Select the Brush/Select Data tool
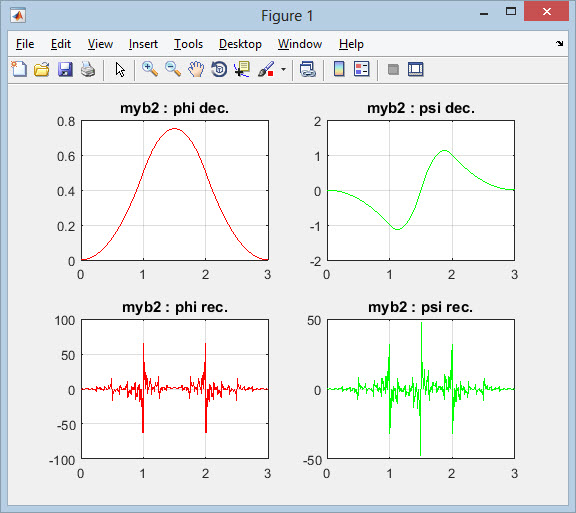The width and height of the screenshot is (576, 513). 266,69
